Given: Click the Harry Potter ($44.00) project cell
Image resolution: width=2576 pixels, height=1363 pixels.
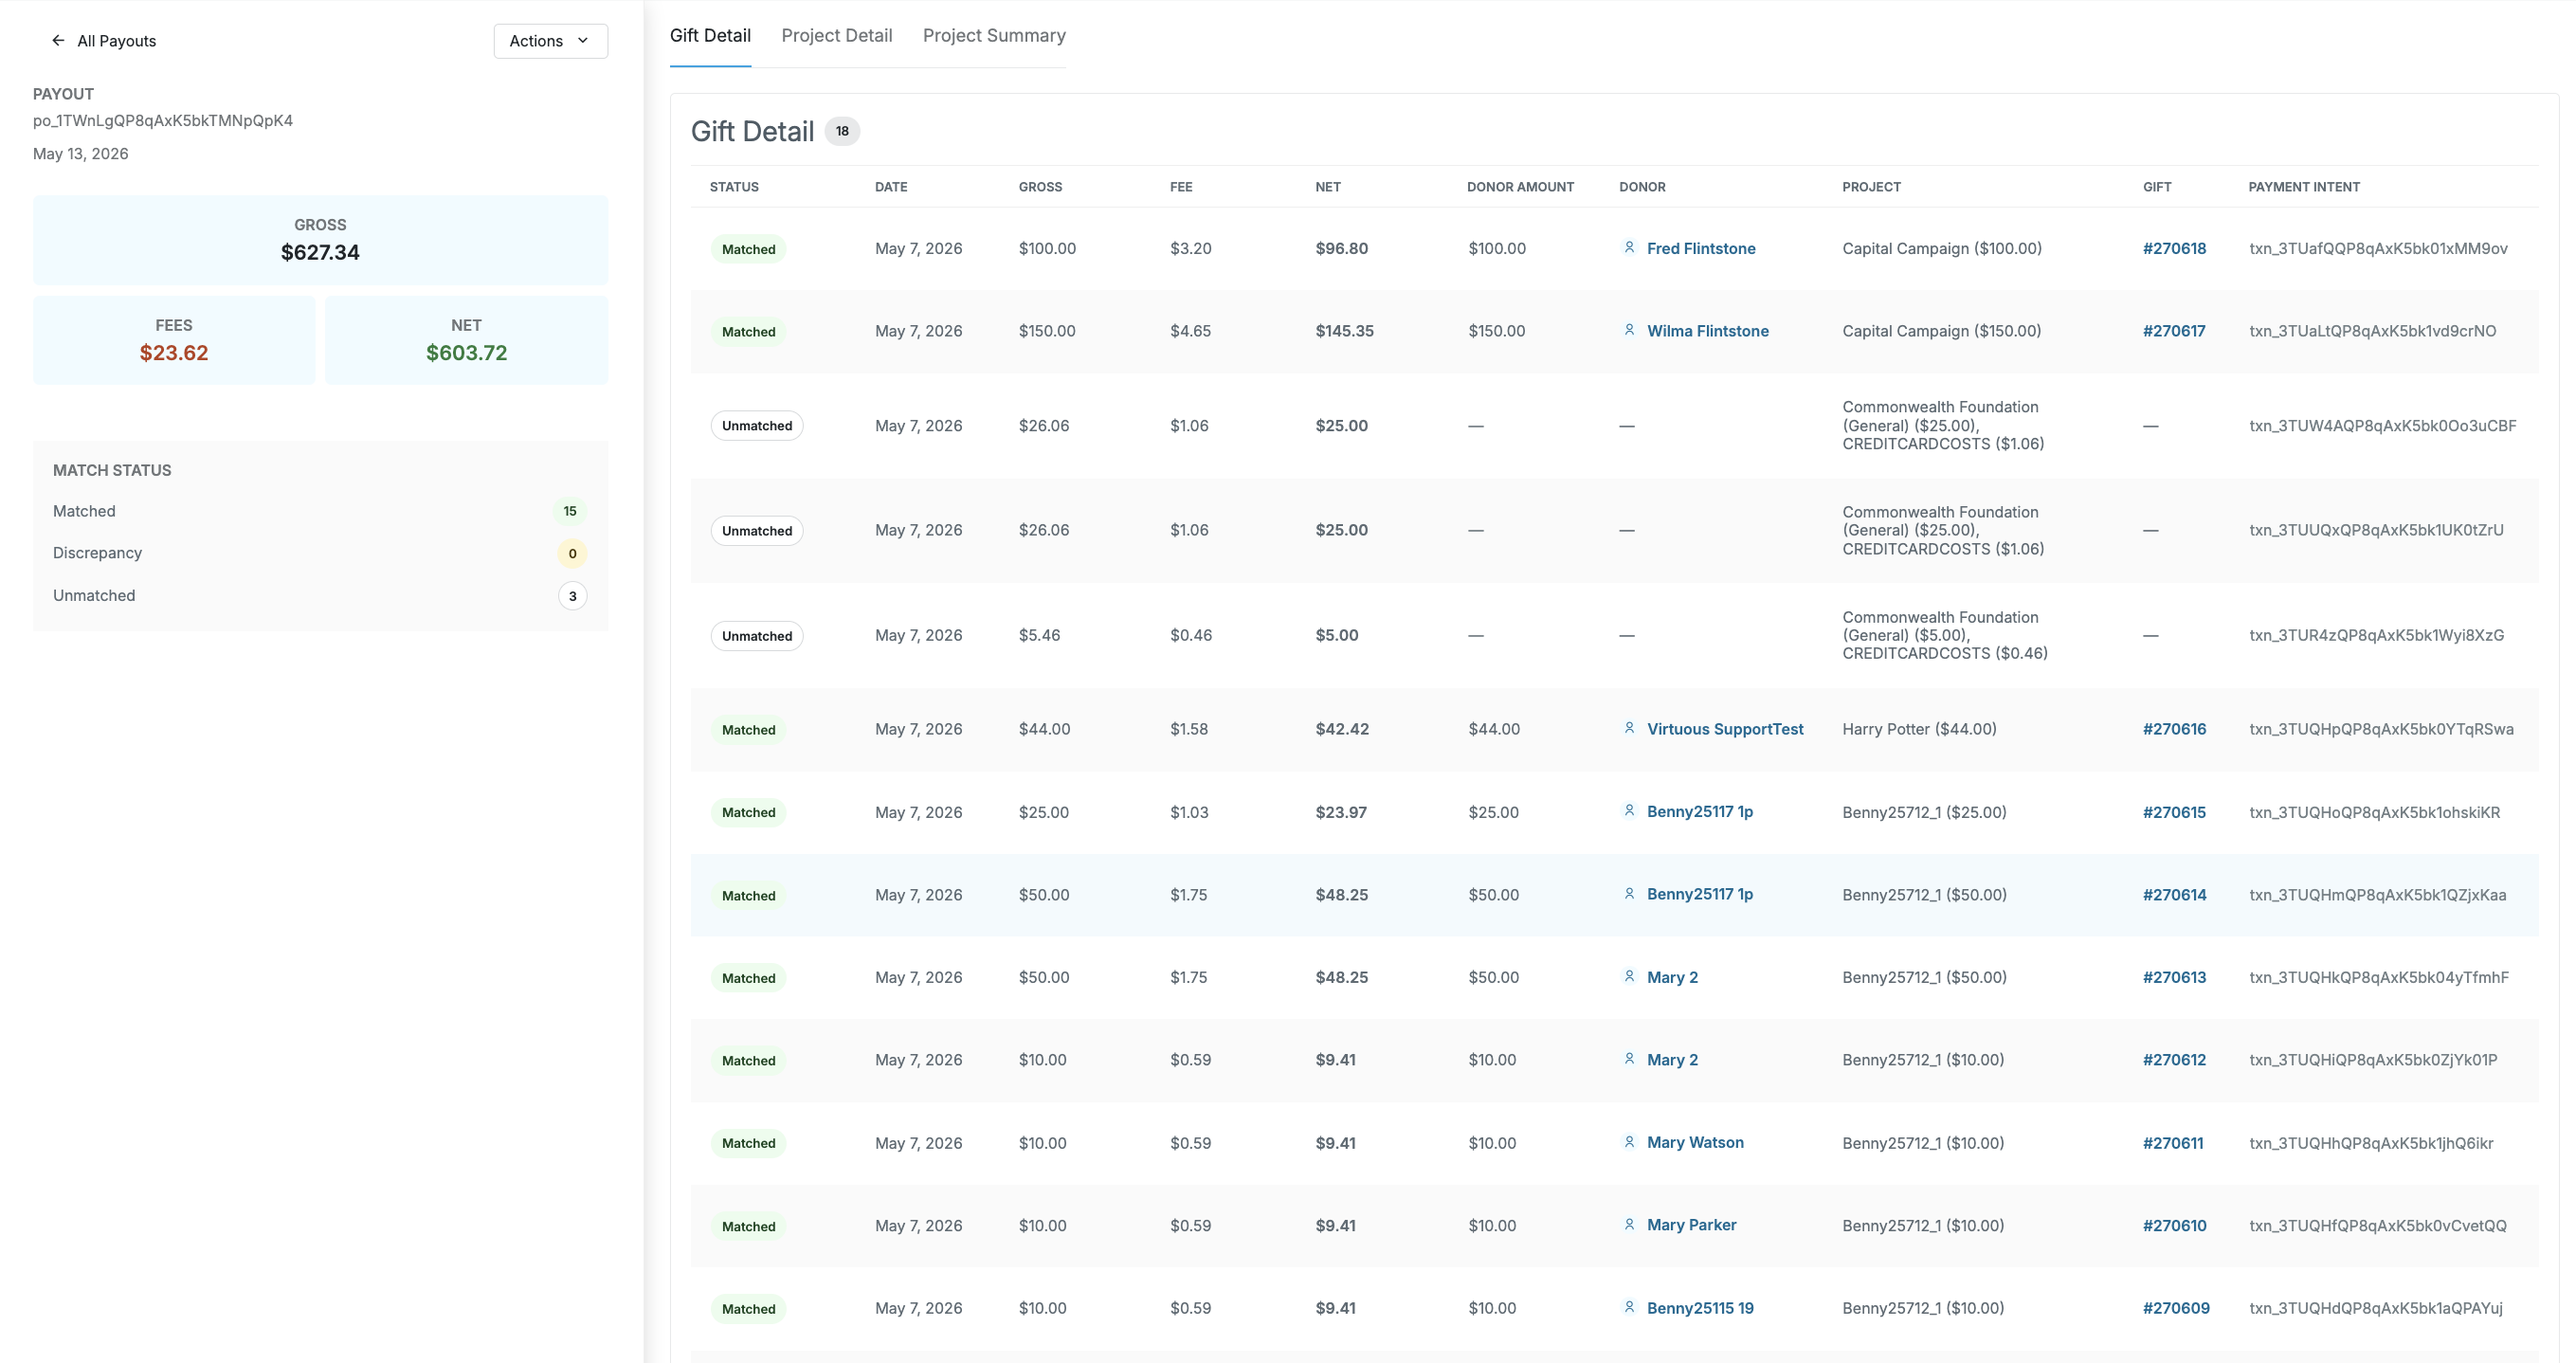Looking at the screenshot, I should 1919,729.
